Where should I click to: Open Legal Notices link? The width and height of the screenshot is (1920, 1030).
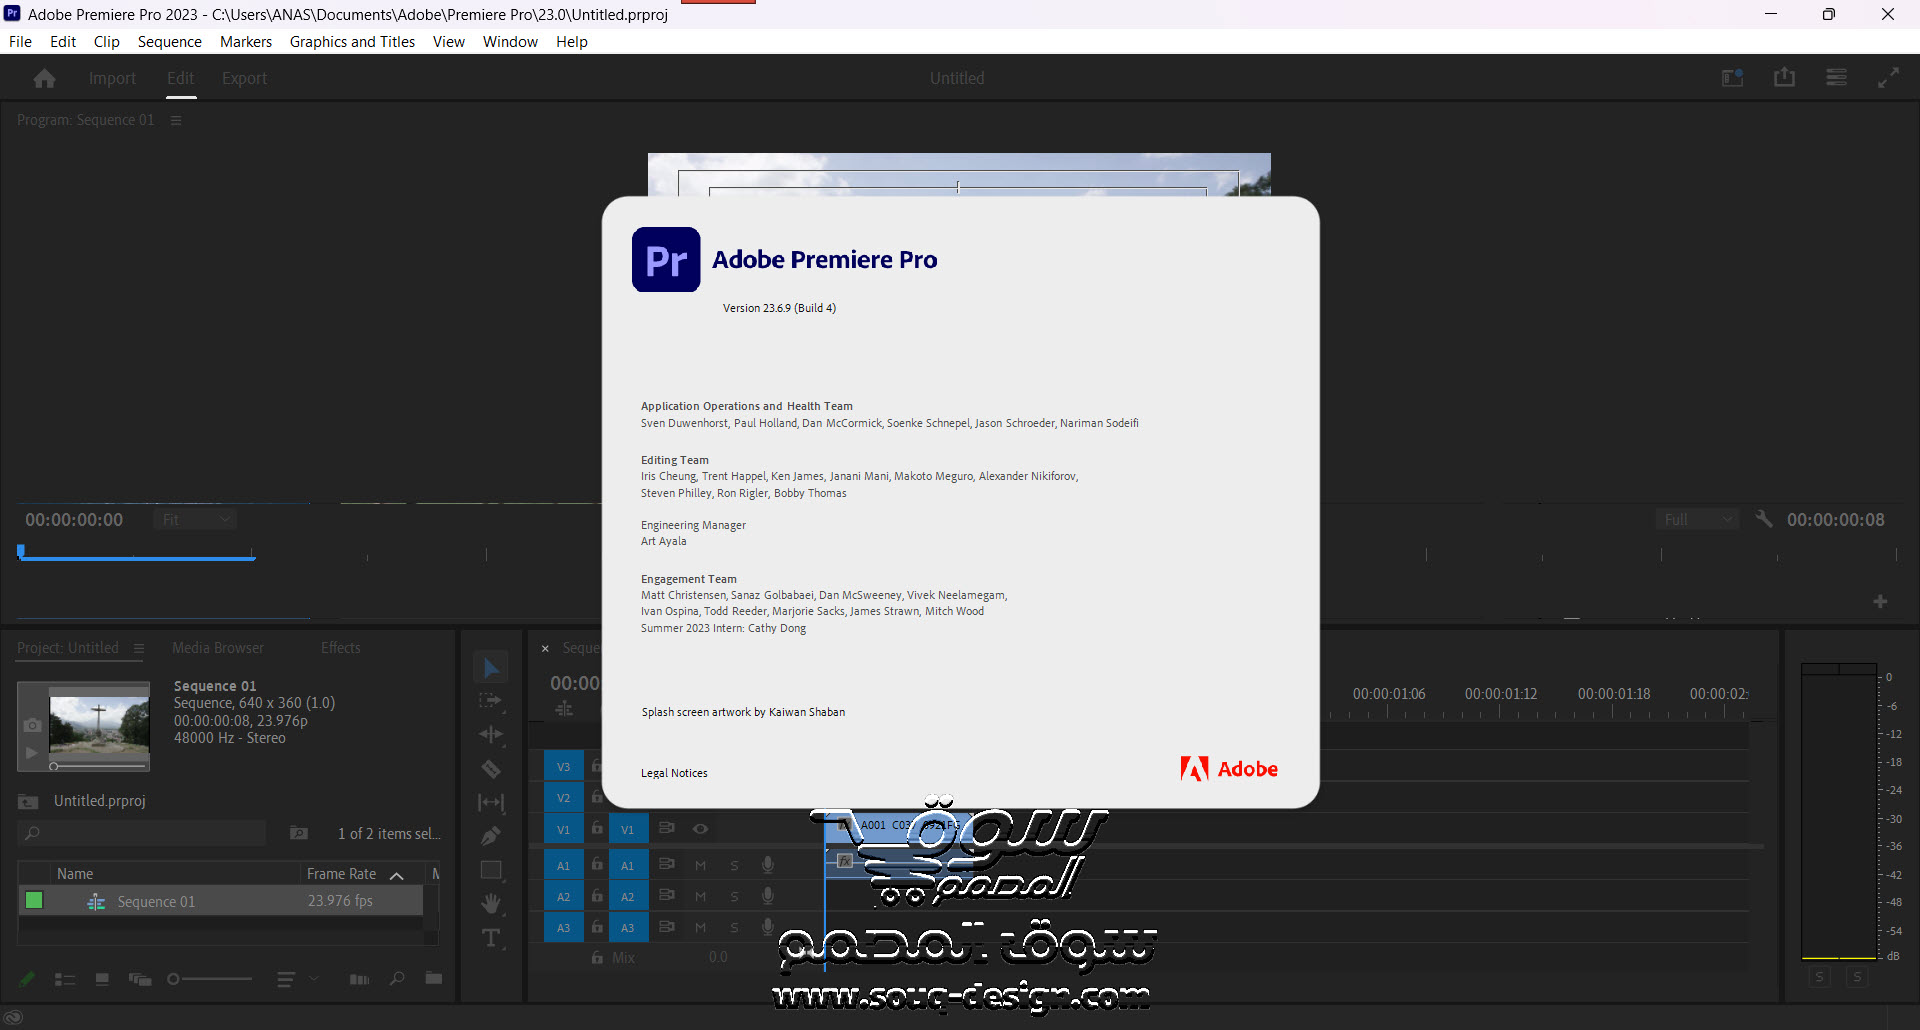(674, 773)
